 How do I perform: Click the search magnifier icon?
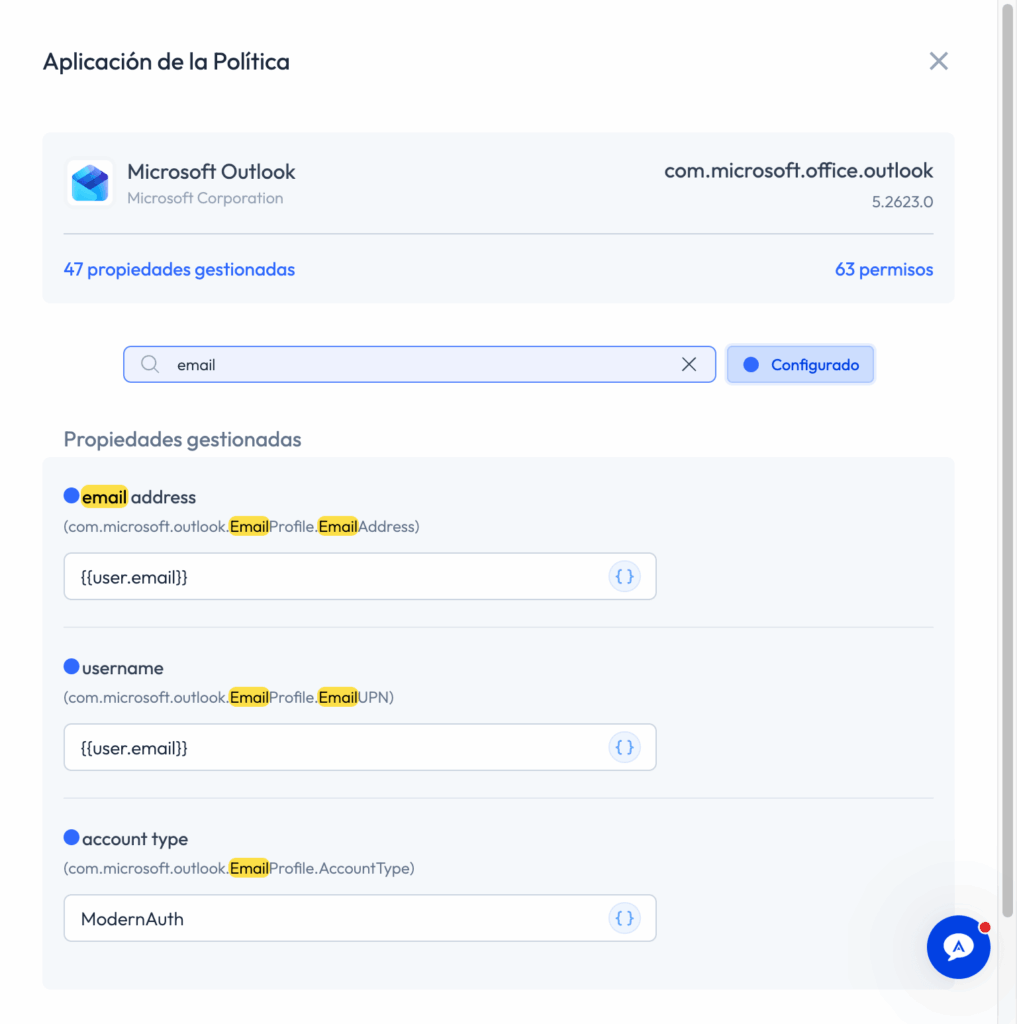pyautogui.click(x=150, y=364)
